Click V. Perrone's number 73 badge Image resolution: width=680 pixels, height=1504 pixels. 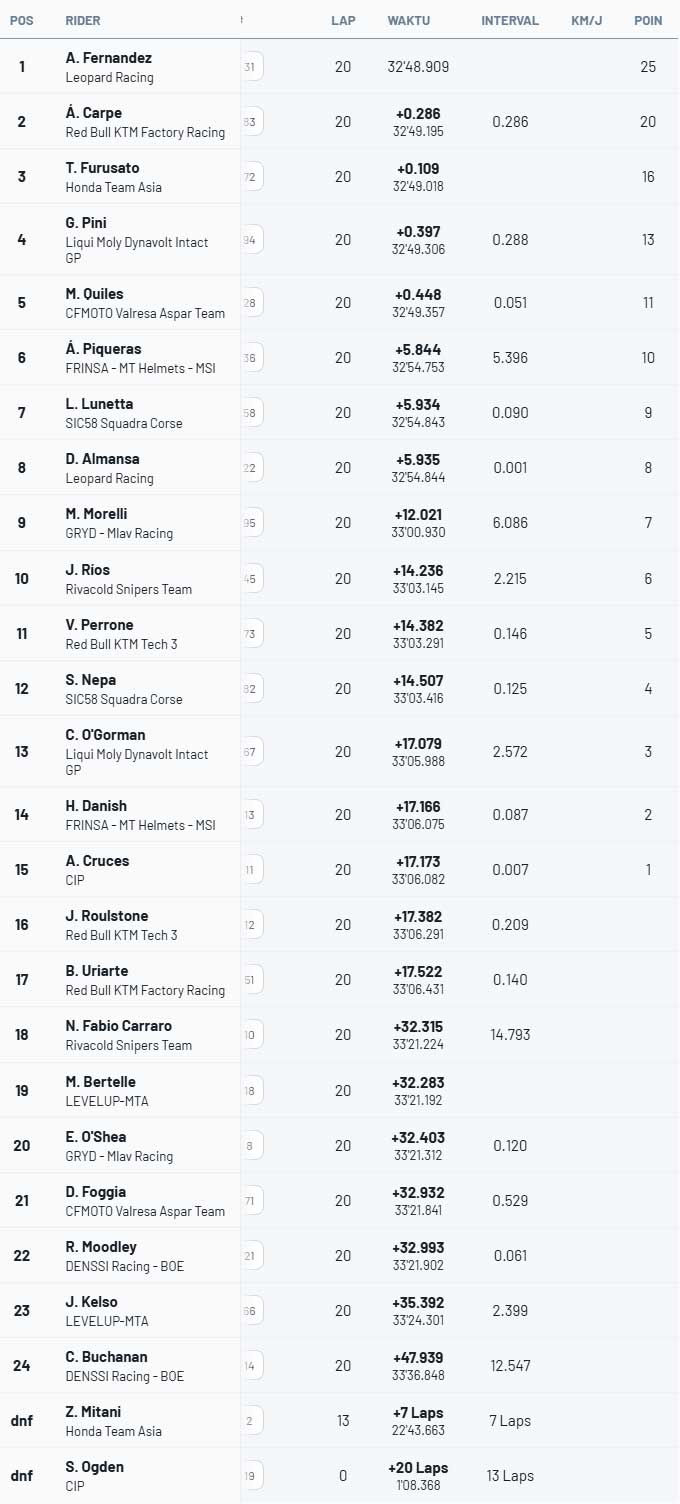point(250,633)
